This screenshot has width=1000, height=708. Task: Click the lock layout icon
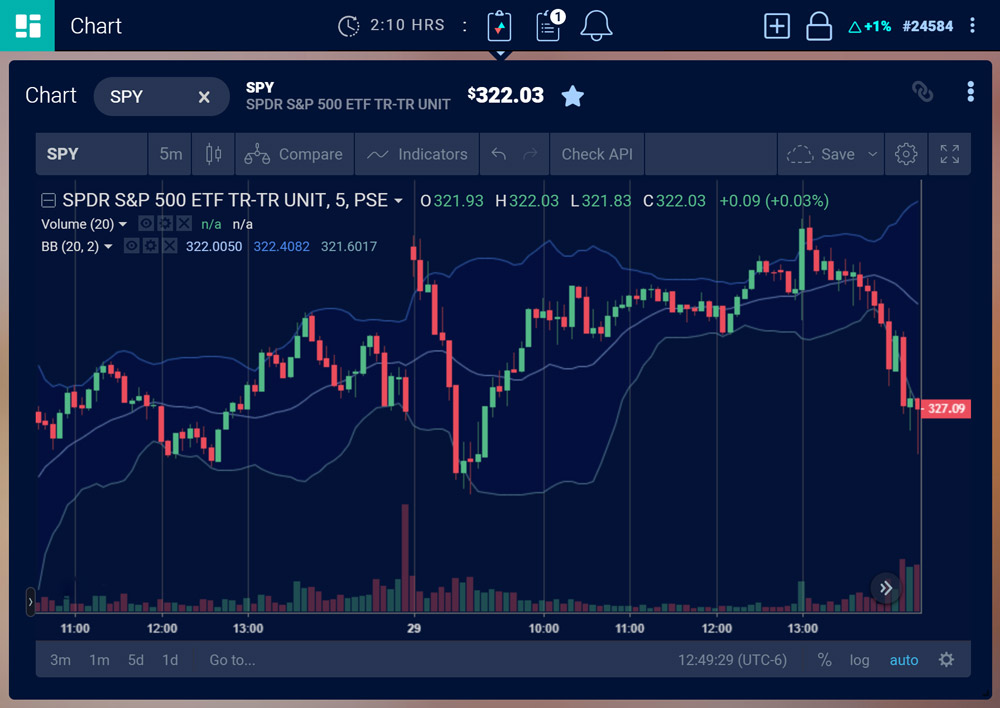819,26
